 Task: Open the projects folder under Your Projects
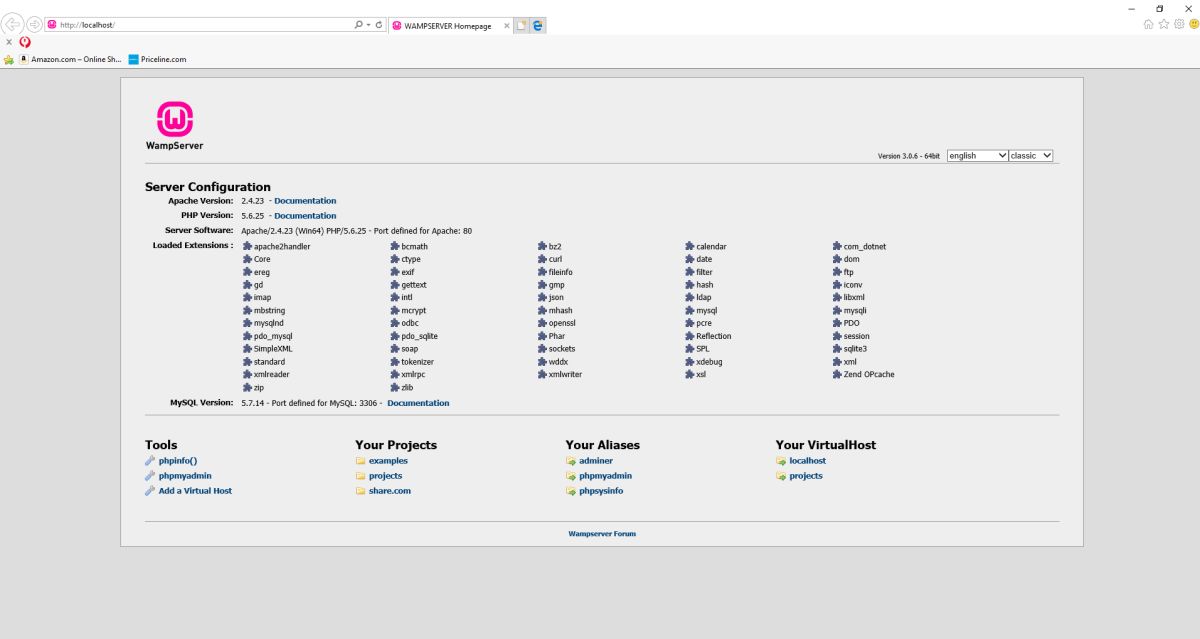[x=385, y=476]
